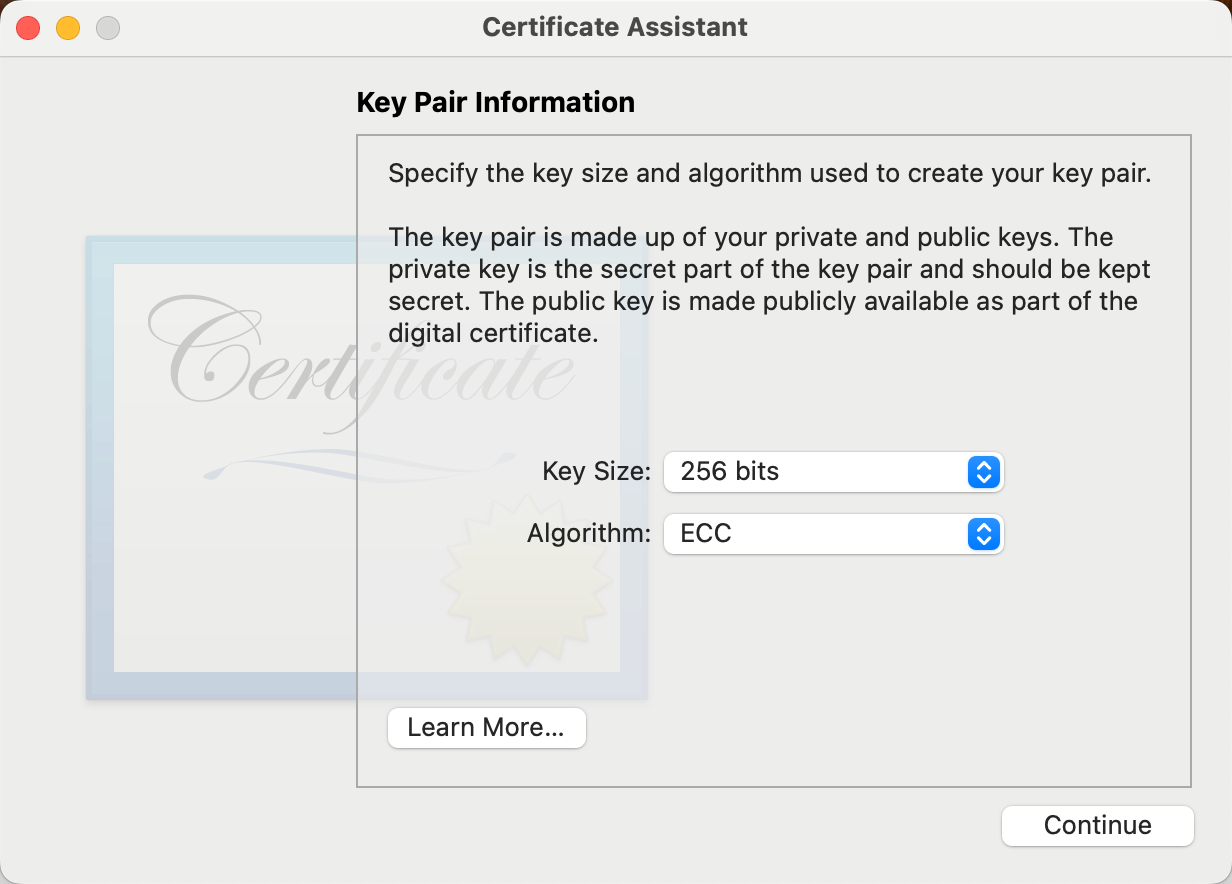Click the Key Size: label
Image resolution: width=1232 pixels, height=884 pixels.
pyautogui.click(x=597, y=471)
